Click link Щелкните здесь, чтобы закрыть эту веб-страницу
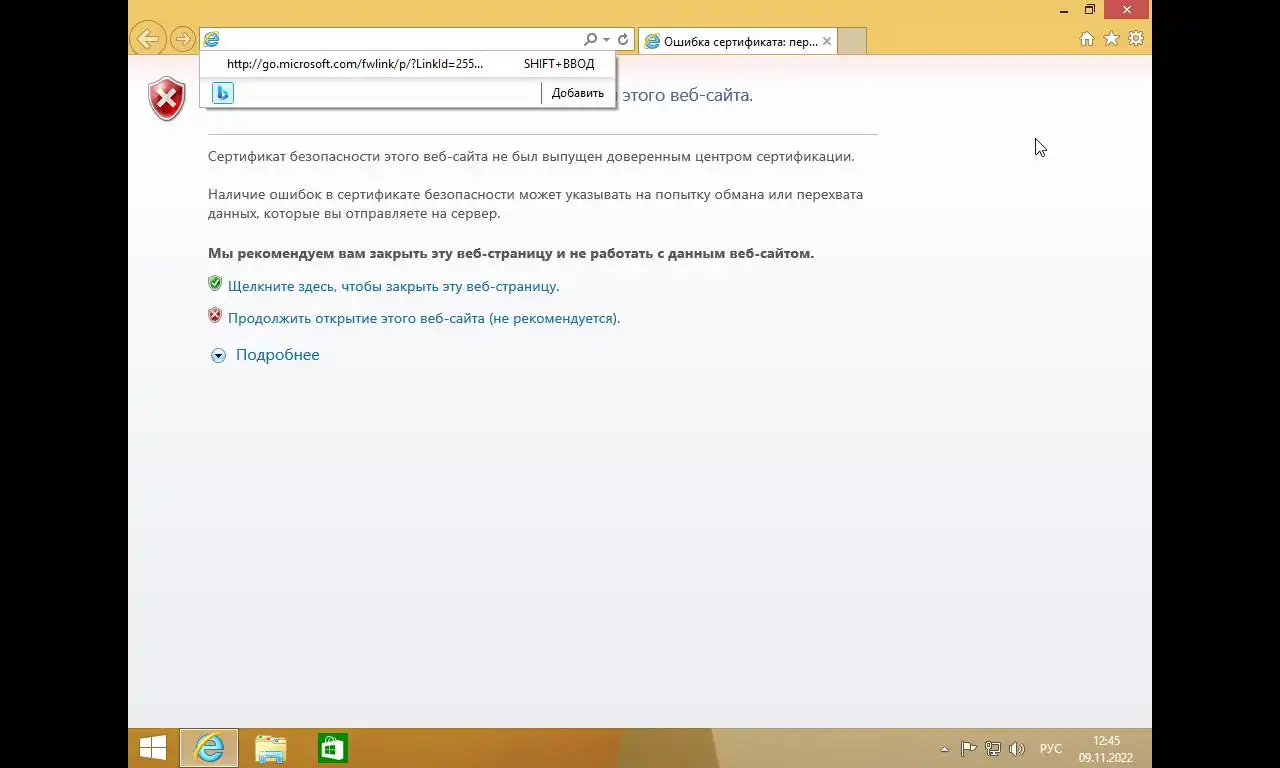 click(394, 286)
